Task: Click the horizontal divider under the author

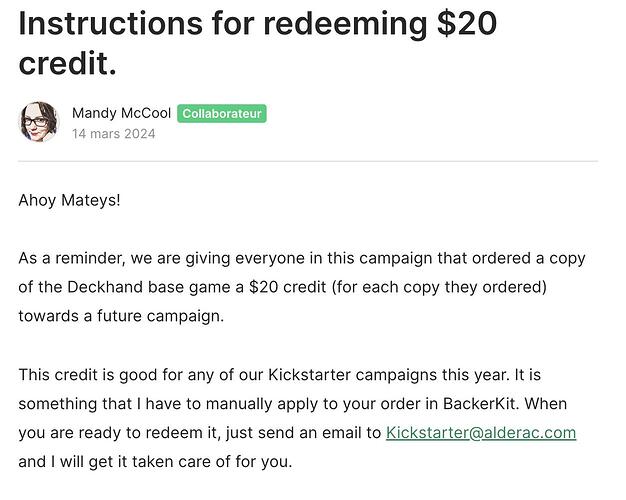Action: coord(308,161)
